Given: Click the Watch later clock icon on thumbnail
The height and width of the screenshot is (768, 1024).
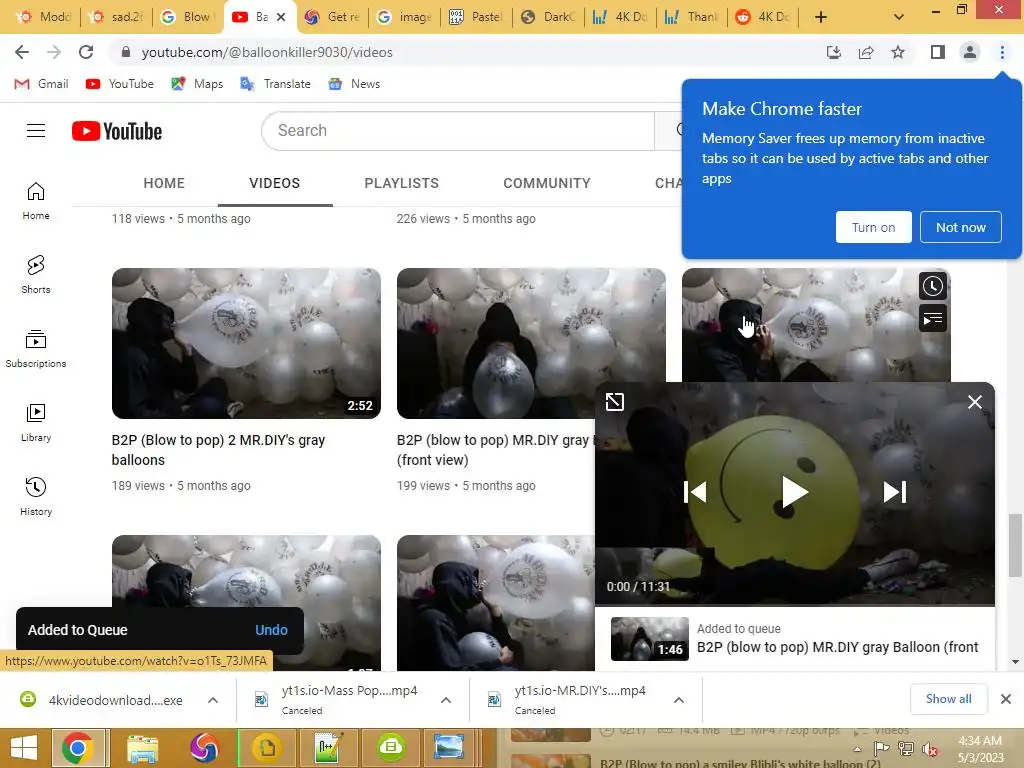Looking at the screenshot, I should pos(933,286).
